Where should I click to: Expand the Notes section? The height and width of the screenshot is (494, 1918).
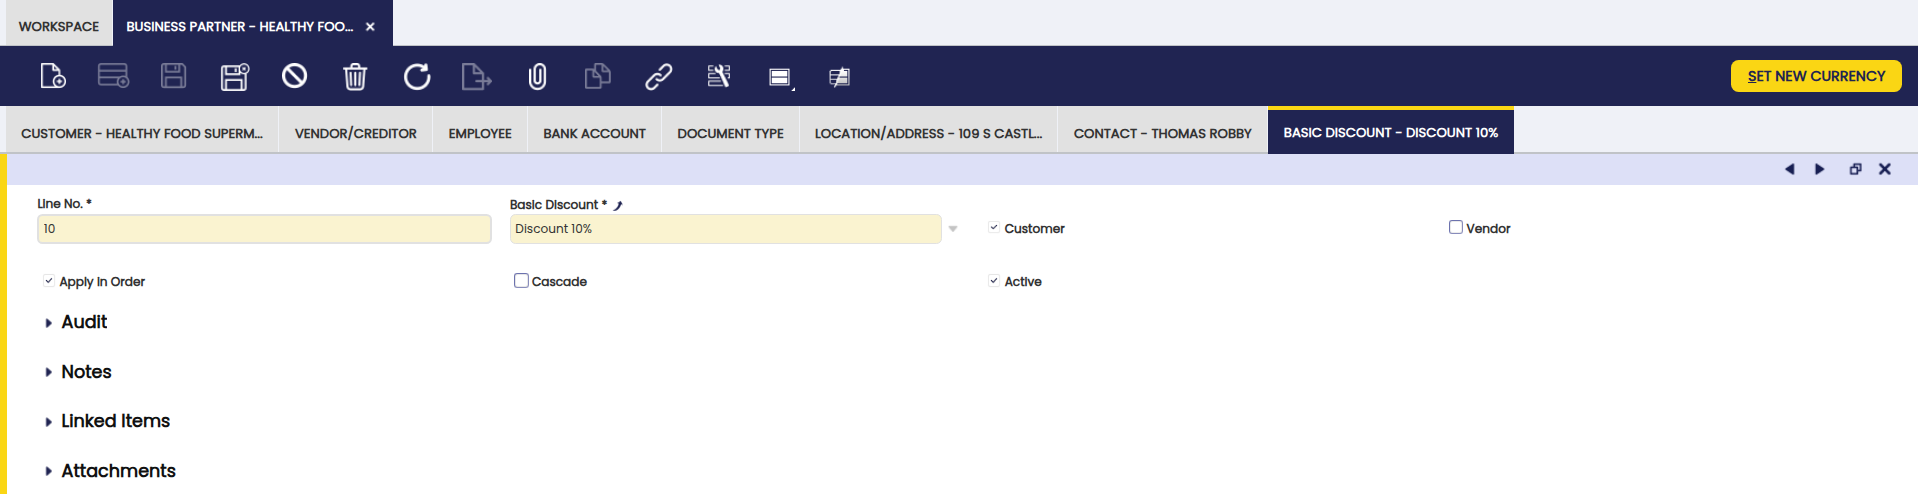point(86,372)
